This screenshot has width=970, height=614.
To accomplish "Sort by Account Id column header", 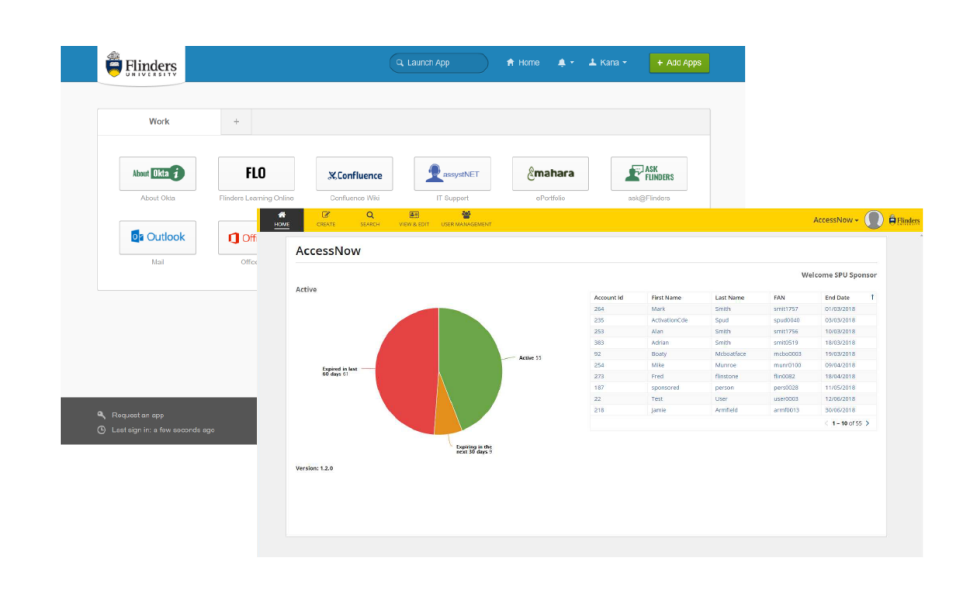I will tap(608, 297).
